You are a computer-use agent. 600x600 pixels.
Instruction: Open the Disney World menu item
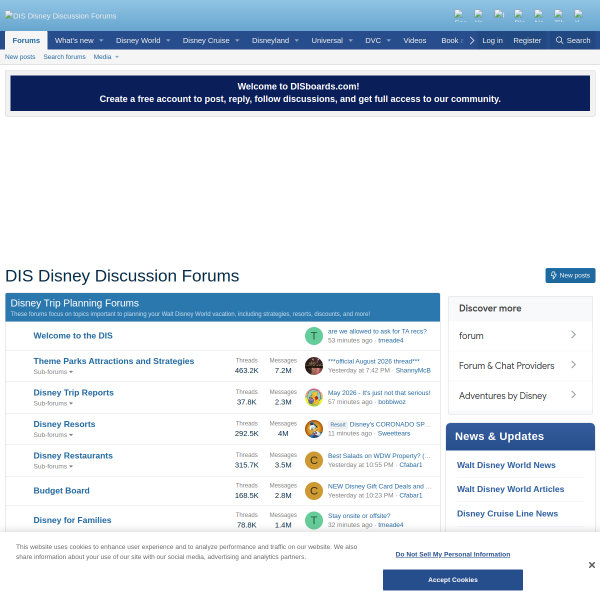[x=138, y=40]
